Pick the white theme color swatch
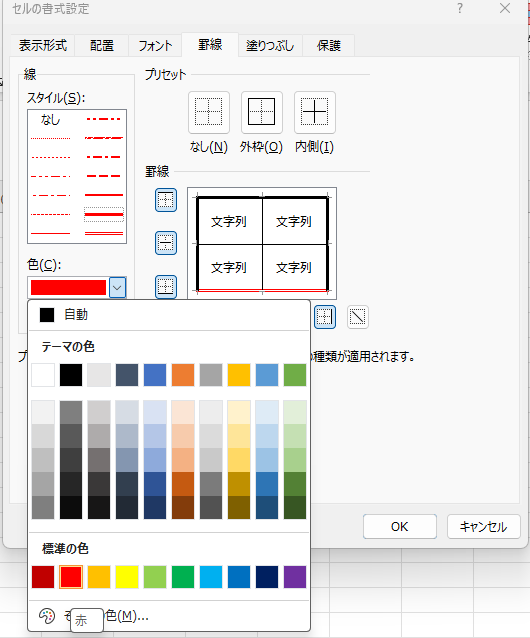 (43, 375)
